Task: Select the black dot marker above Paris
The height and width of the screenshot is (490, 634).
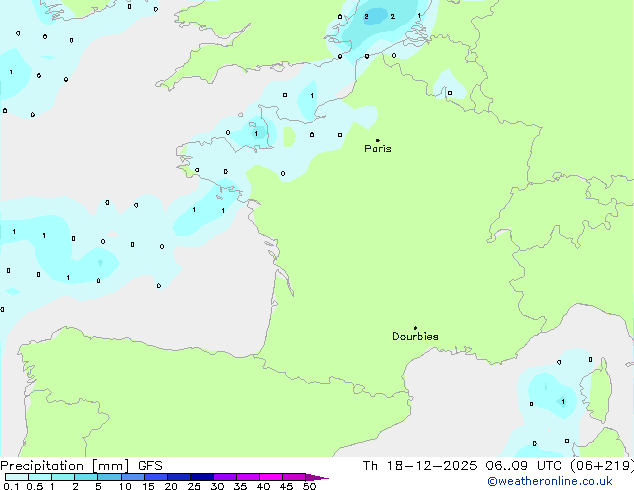Action: (x=378, y=140)
